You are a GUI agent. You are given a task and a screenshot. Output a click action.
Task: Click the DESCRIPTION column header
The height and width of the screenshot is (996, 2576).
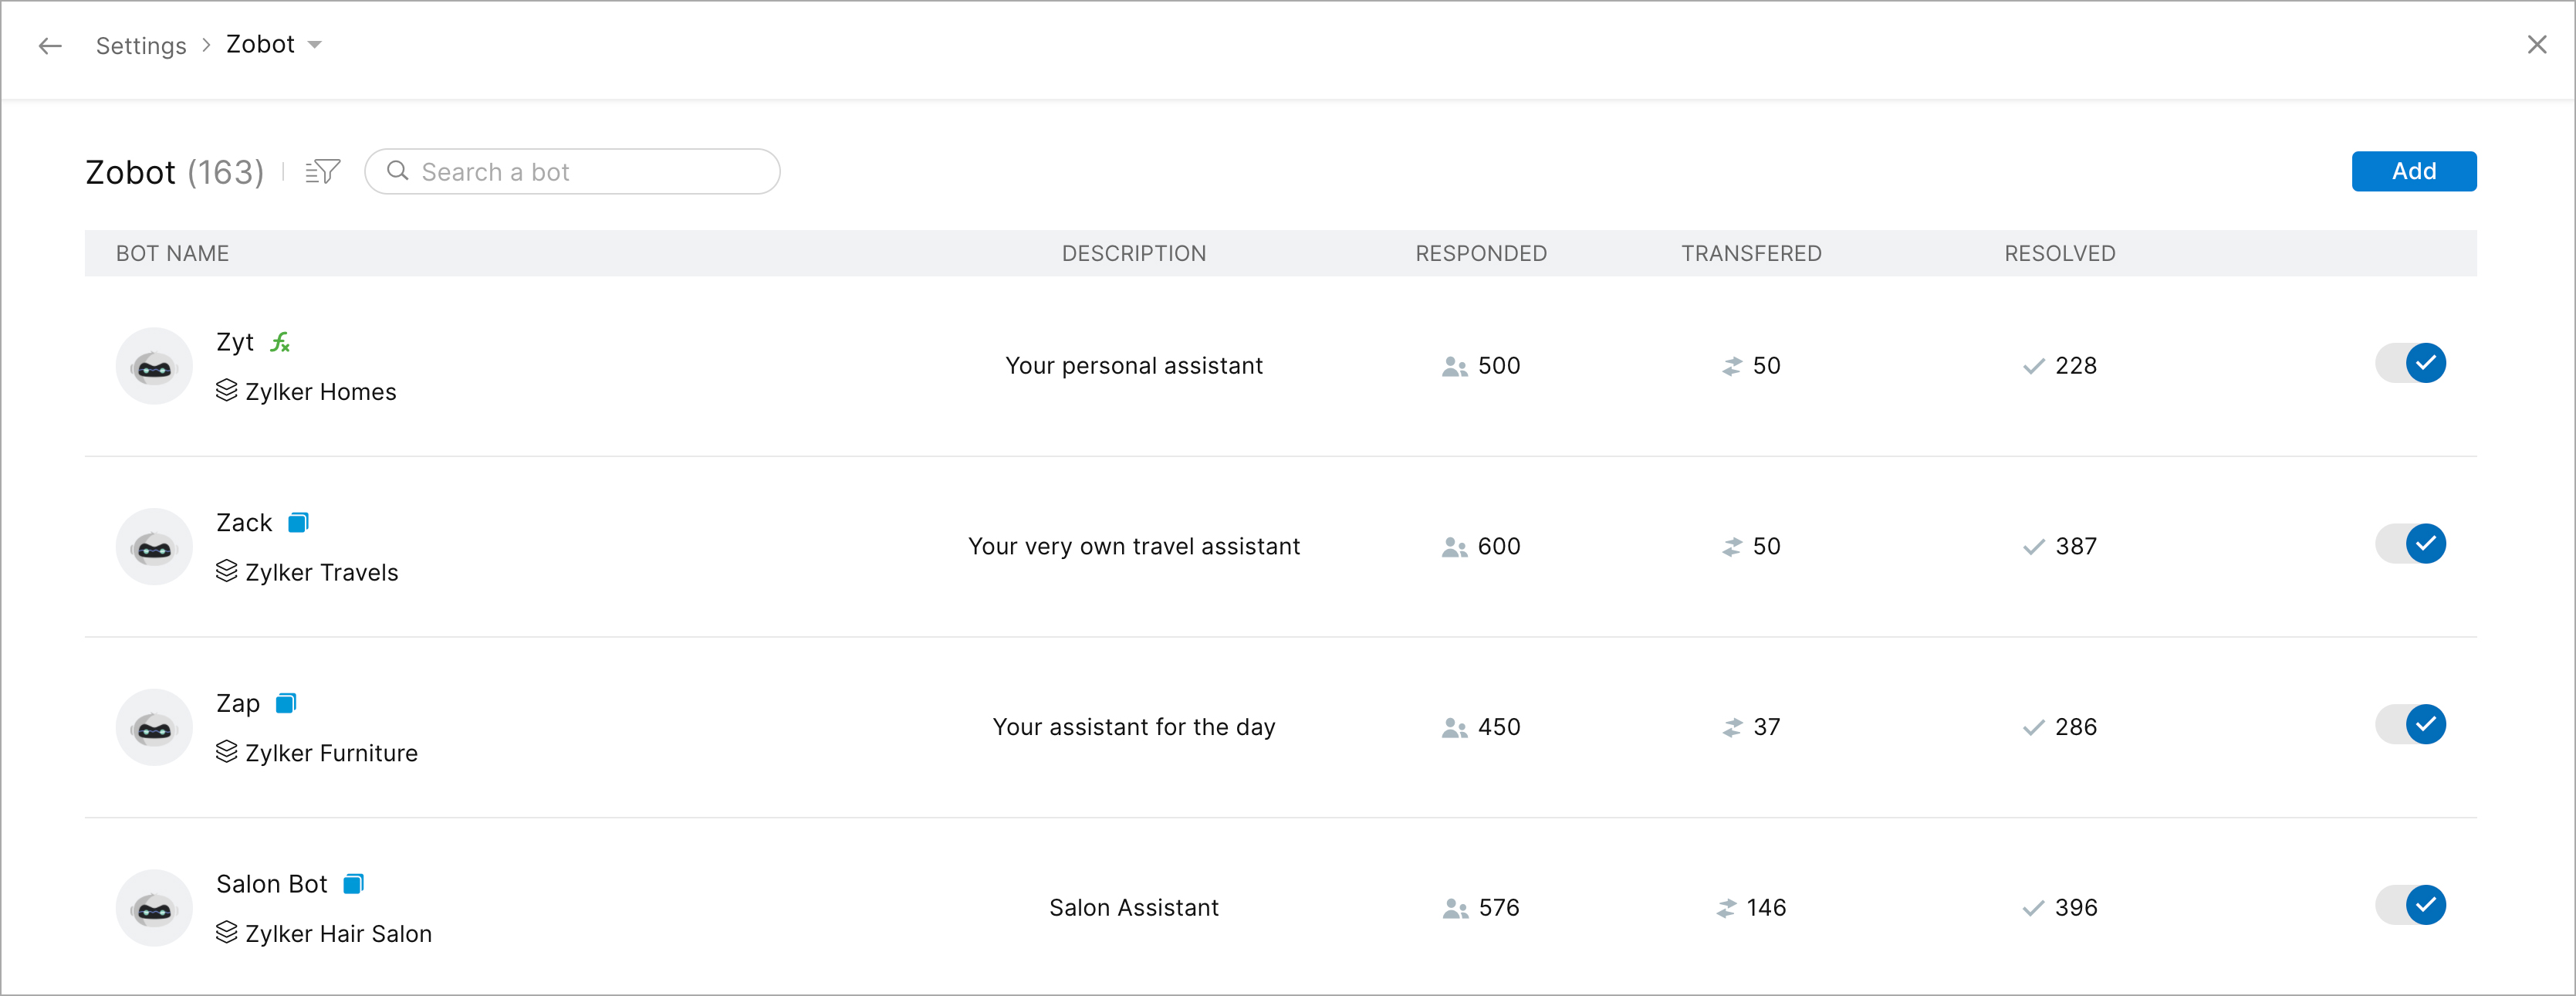(x=1134, y=254)
